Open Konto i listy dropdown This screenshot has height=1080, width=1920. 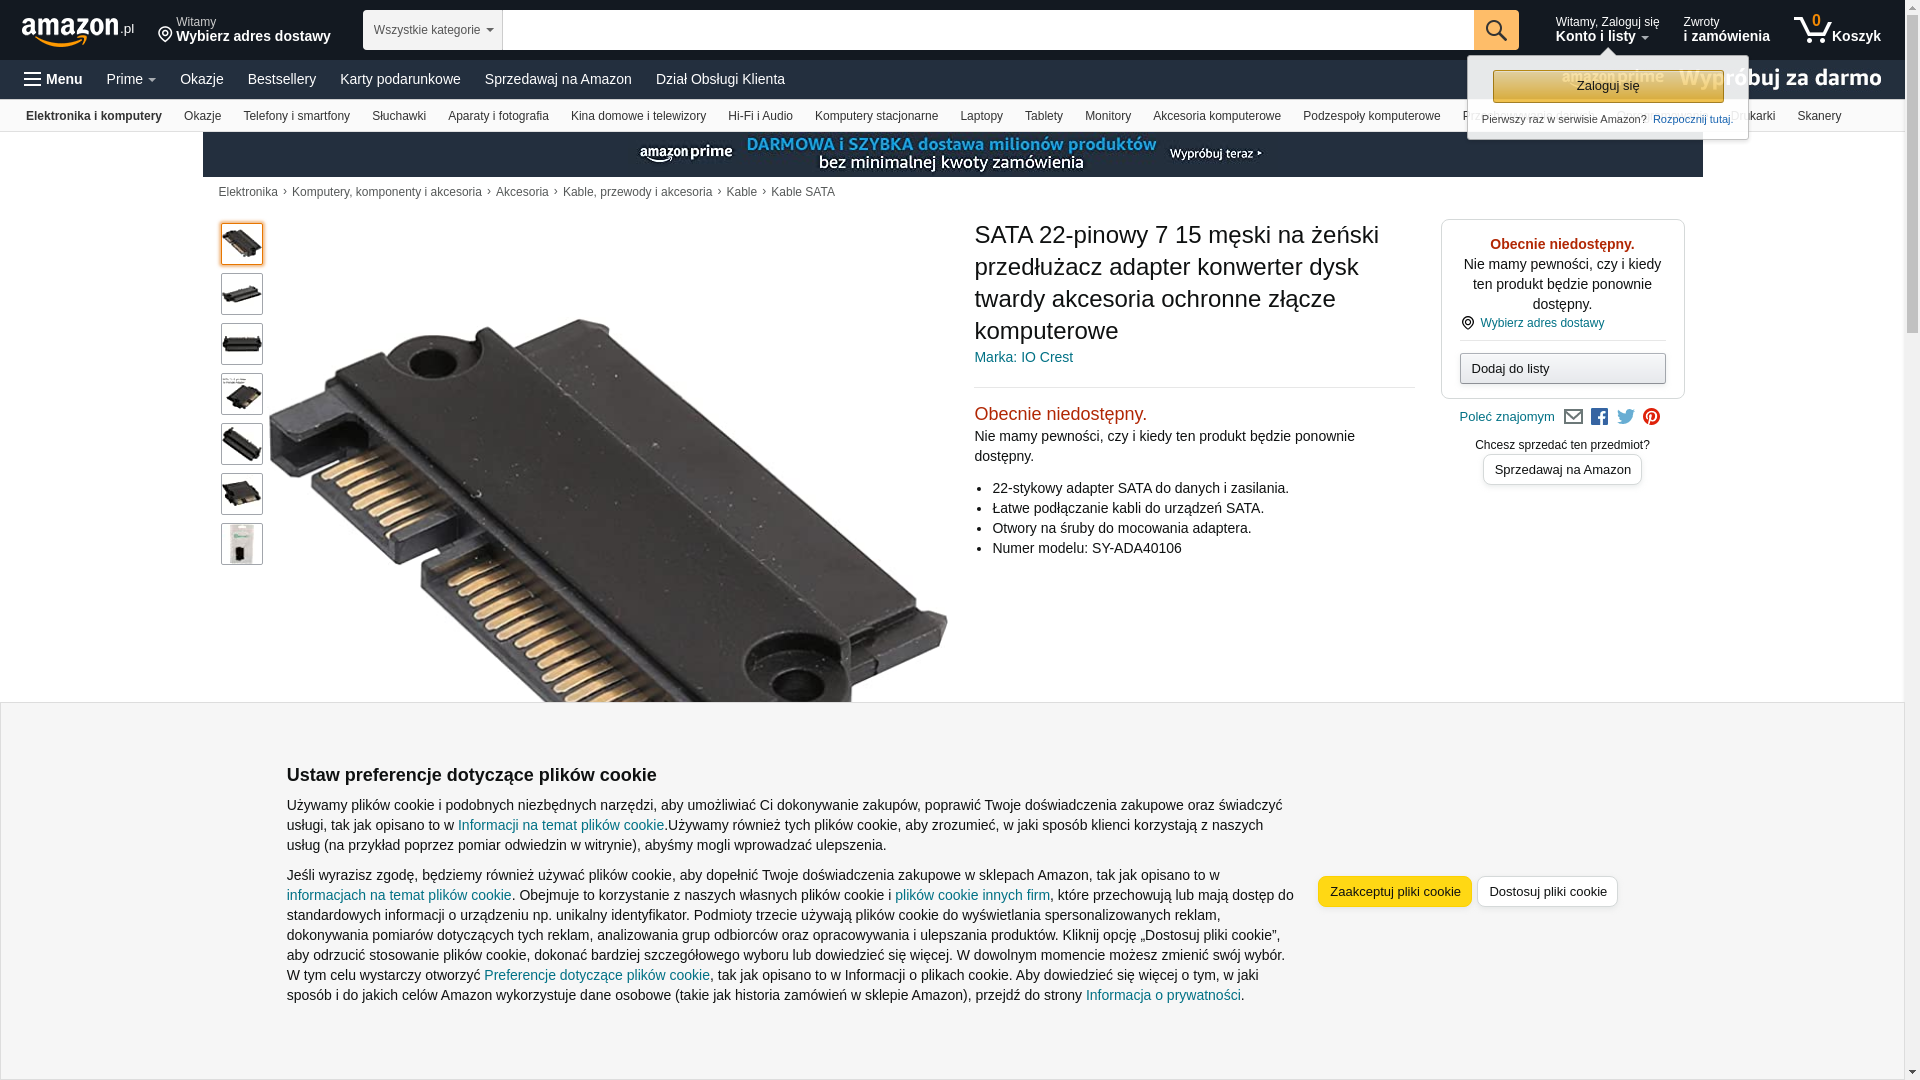[1606, 30]
